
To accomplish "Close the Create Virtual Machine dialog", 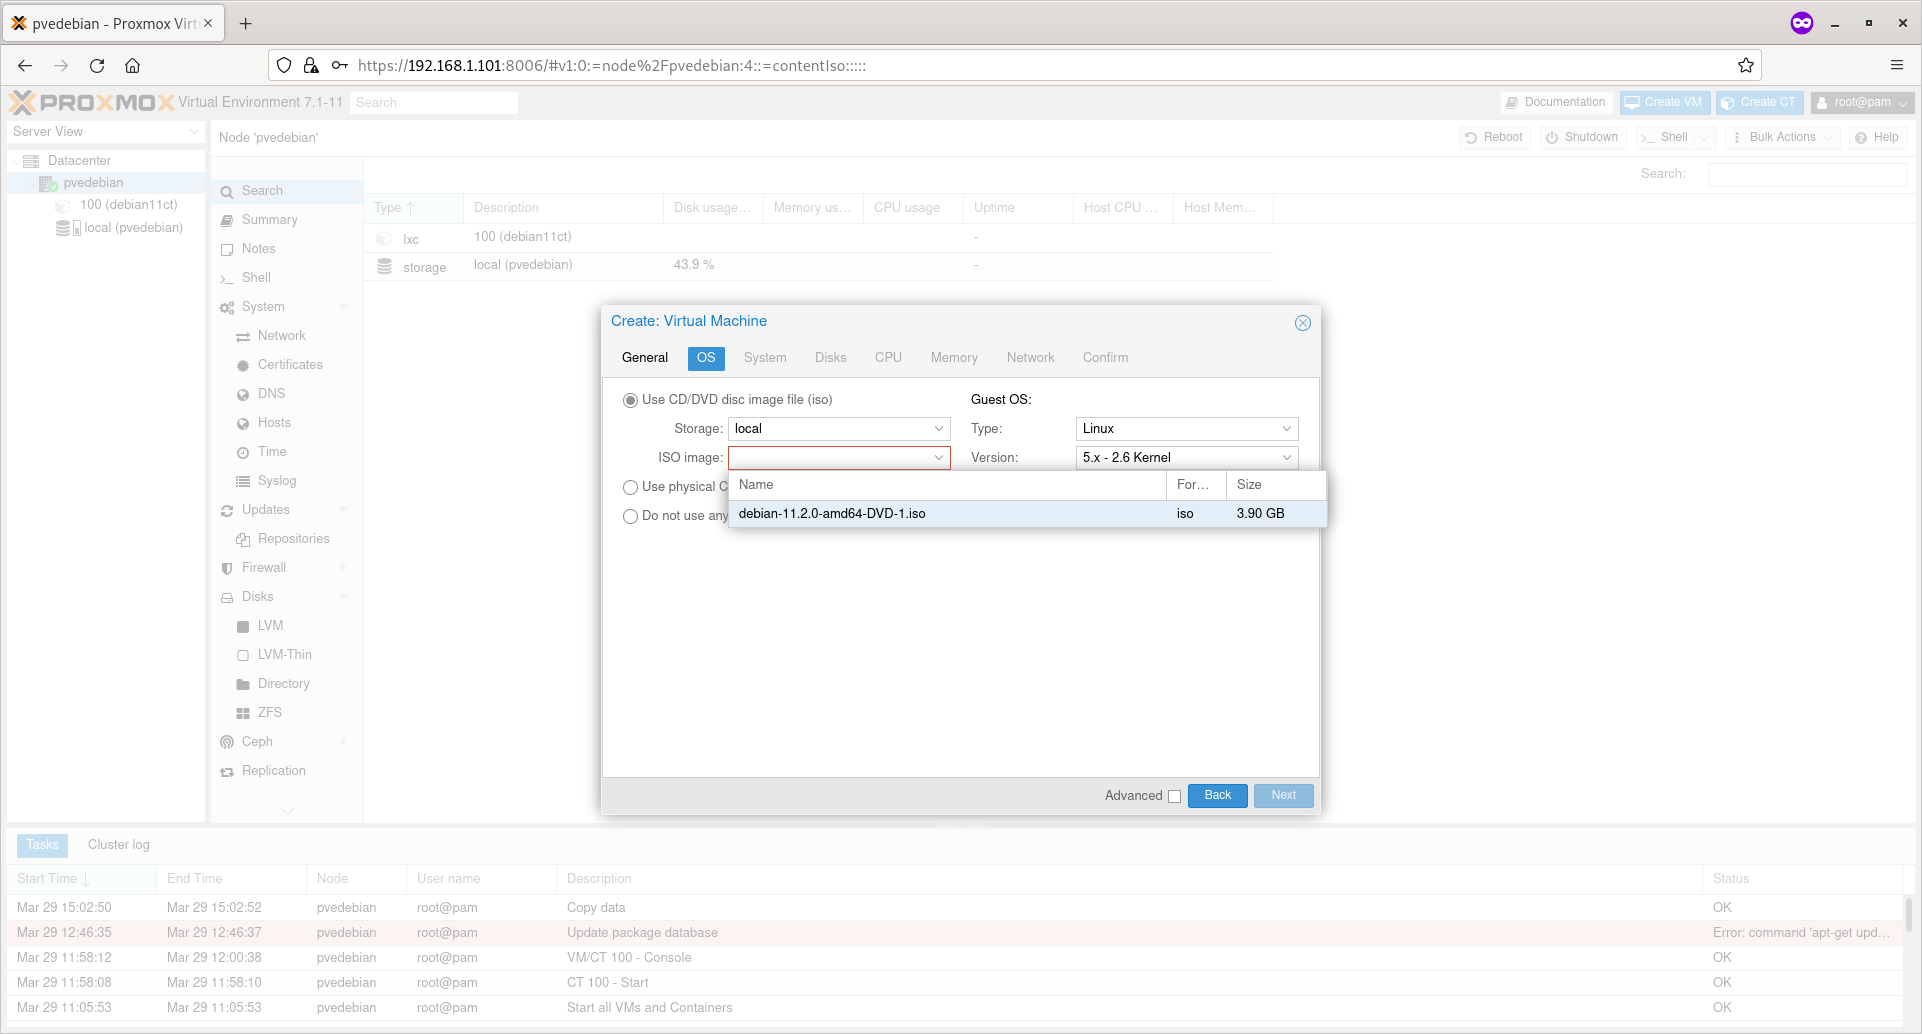I will point(1302,323).
